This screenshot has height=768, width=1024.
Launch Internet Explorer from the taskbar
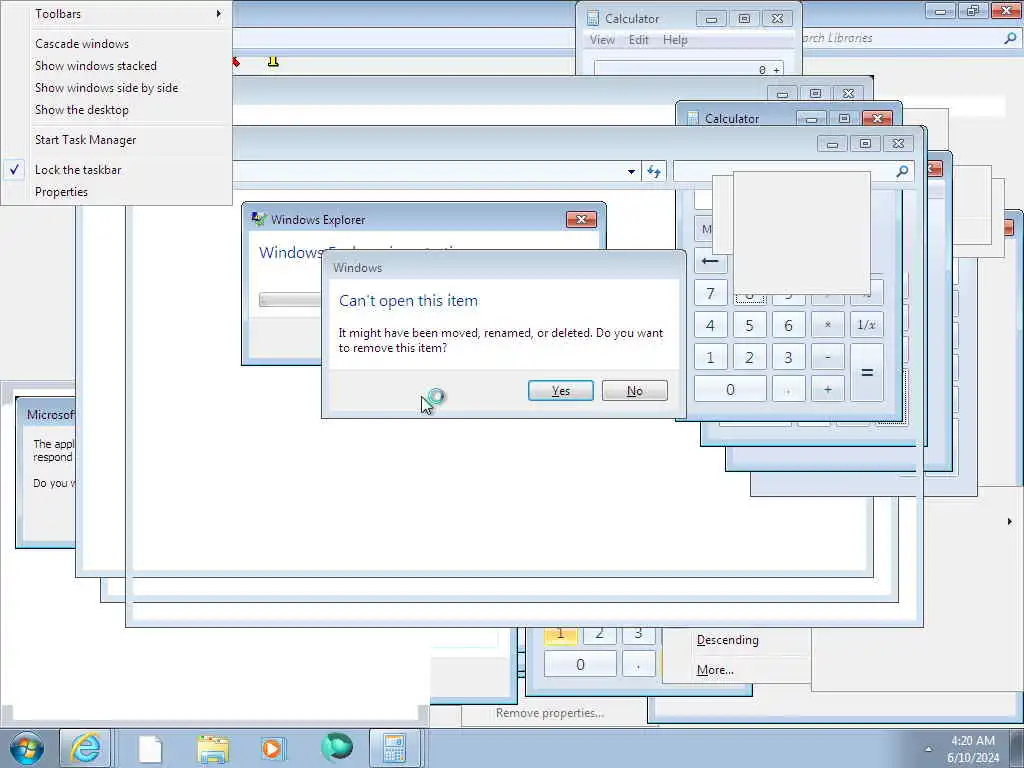[86, 748]
